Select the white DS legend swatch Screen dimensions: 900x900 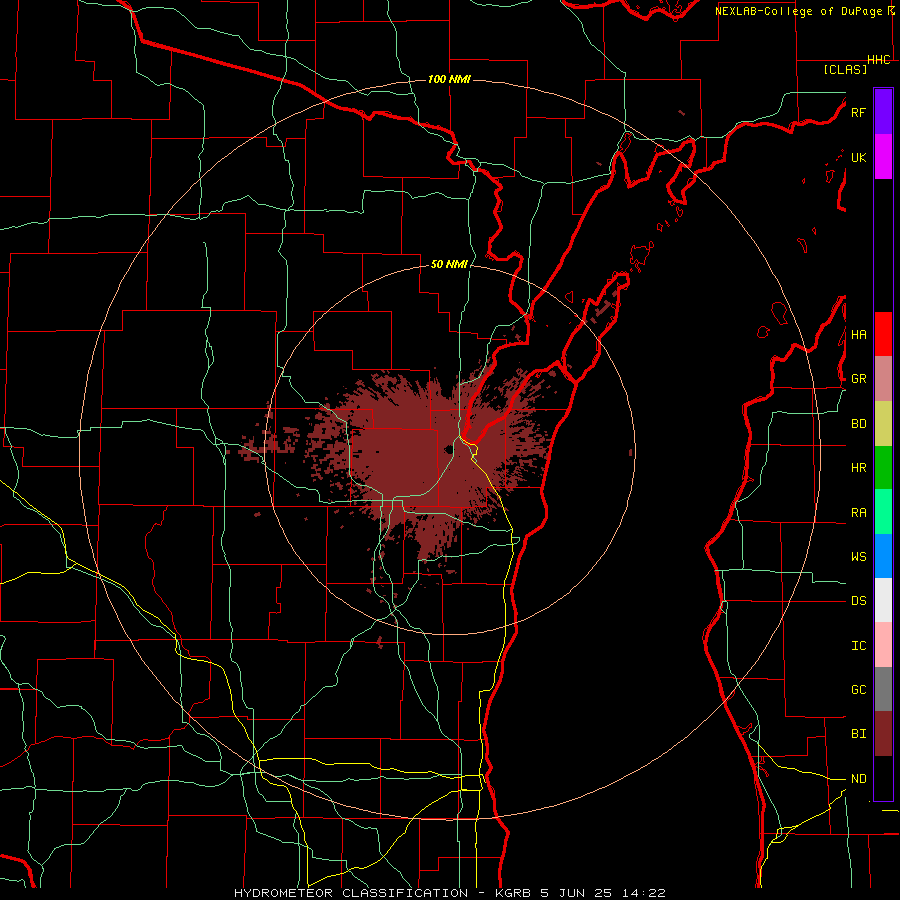[883, 600]
